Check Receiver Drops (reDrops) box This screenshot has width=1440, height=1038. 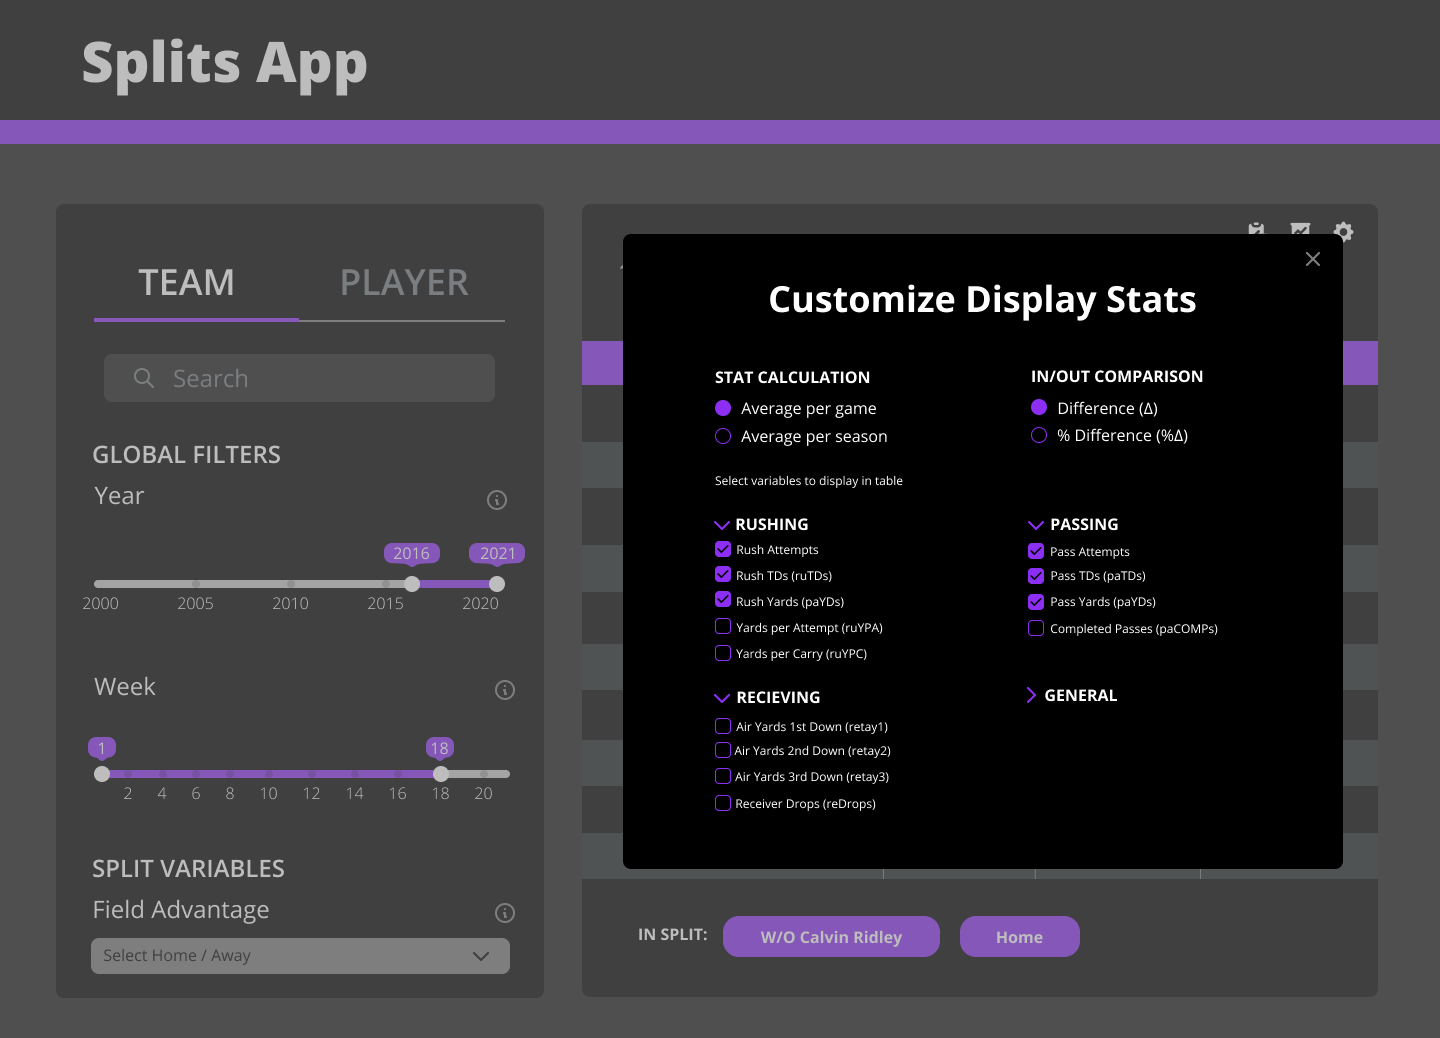click(x=723, y=803)
